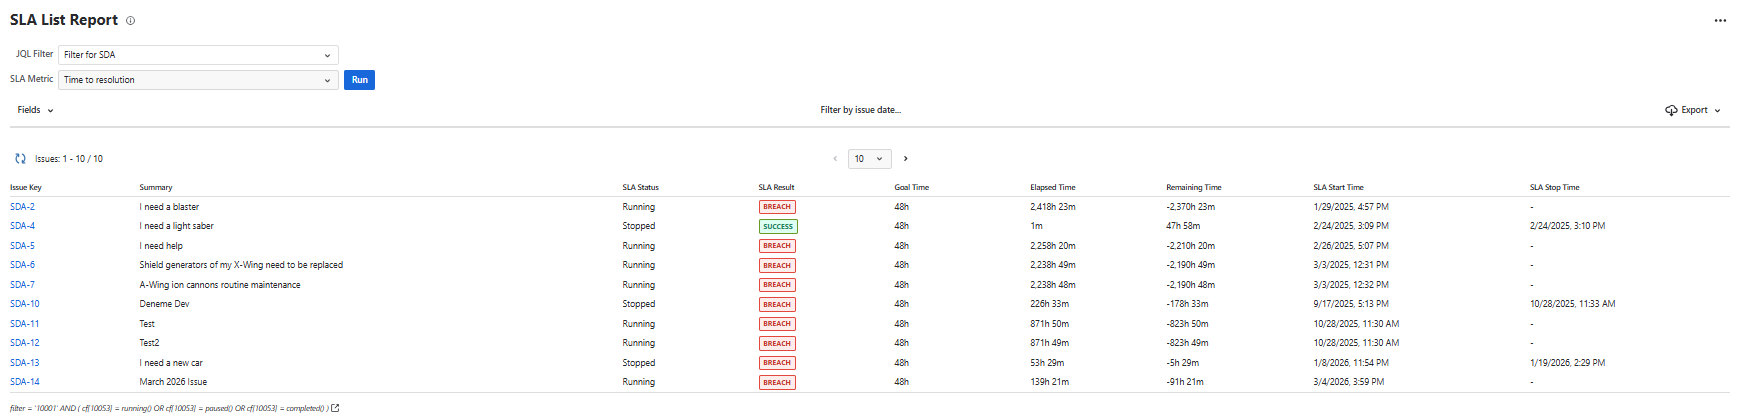Open the three-dot more options menu
The height and width of the screenshot is (419, 1740).
pos(1720,21)
